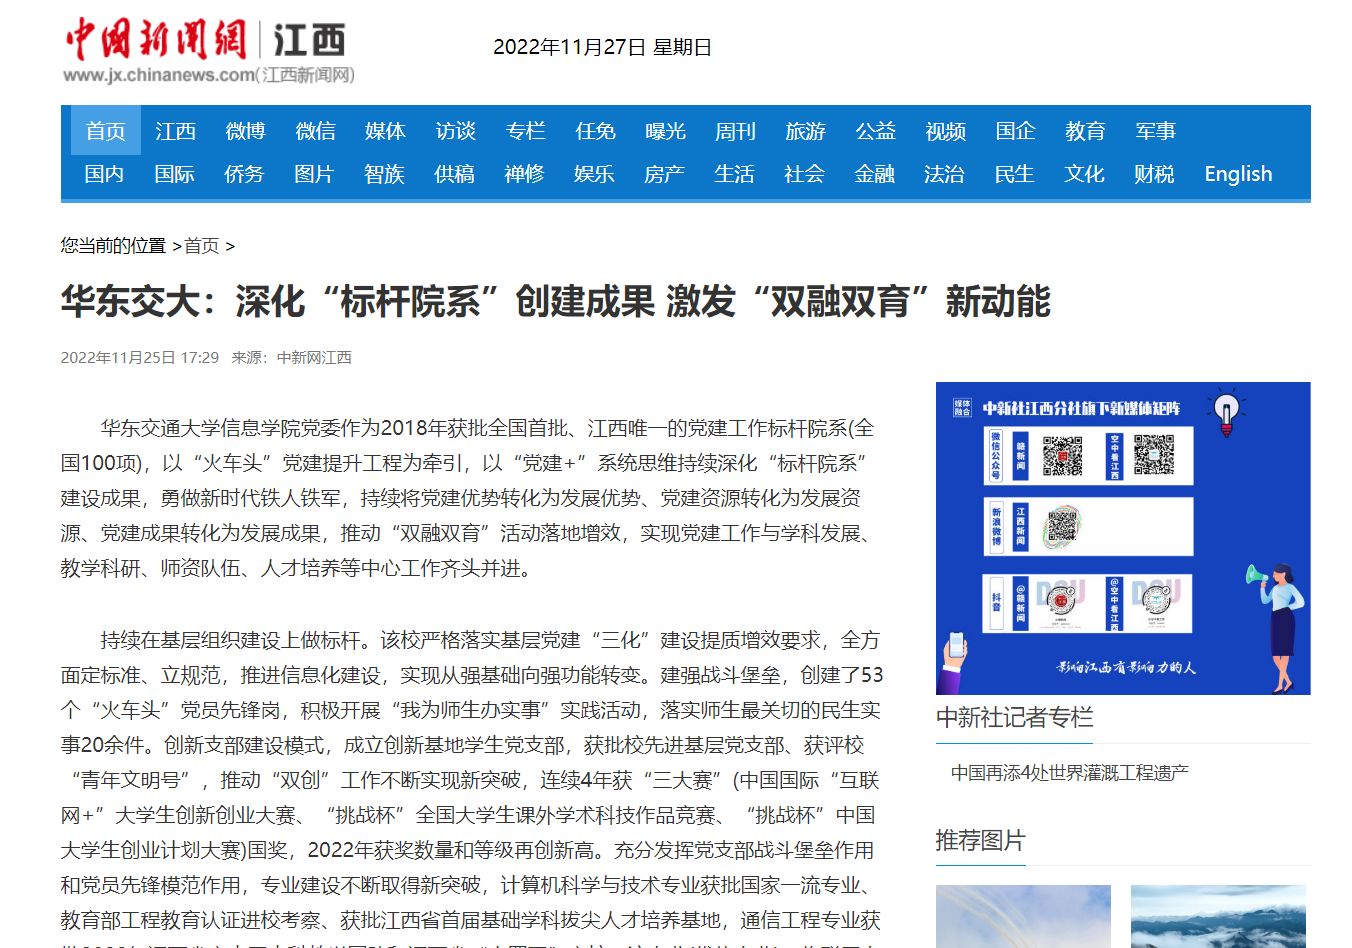
Task: Click the 中新社记者专栏 section heading
Action: click(1014, 718)
